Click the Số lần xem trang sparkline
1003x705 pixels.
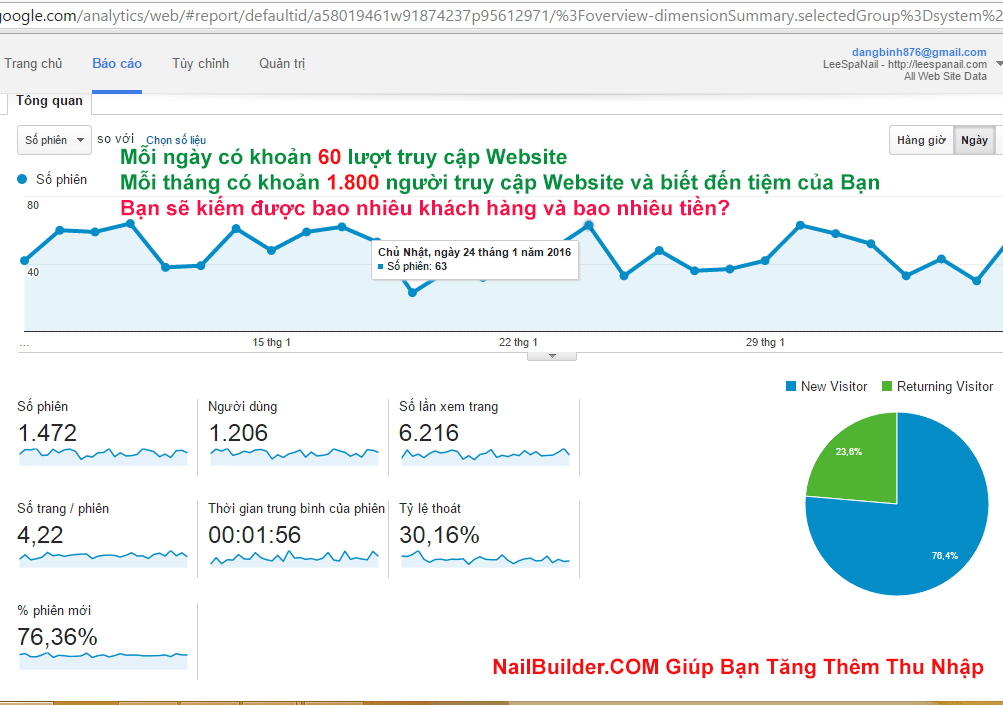tap(485, 456)
